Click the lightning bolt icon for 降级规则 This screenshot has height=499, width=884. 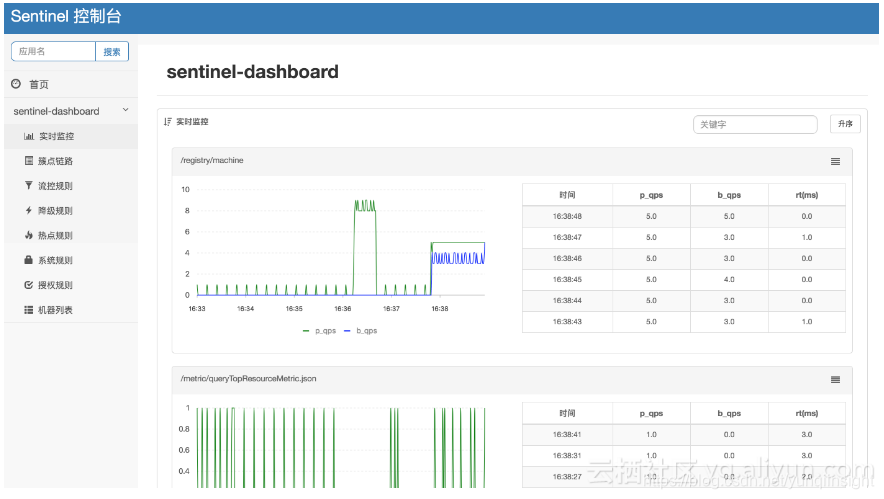(x=29, y=210)
